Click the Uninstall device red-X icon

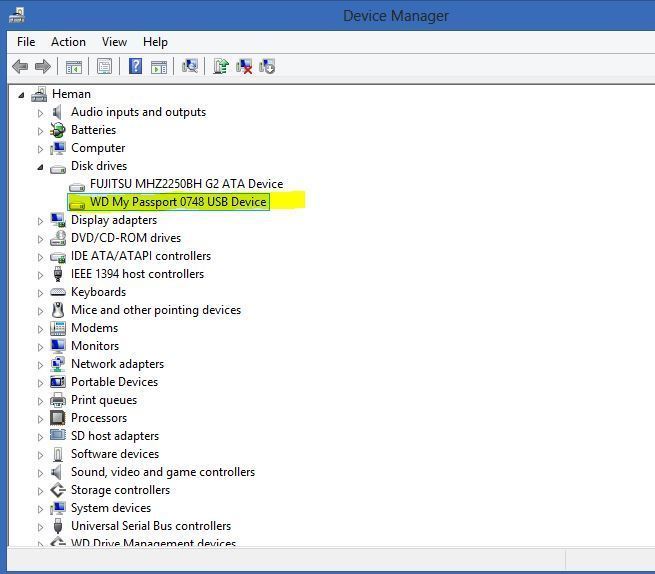point(244,66)
